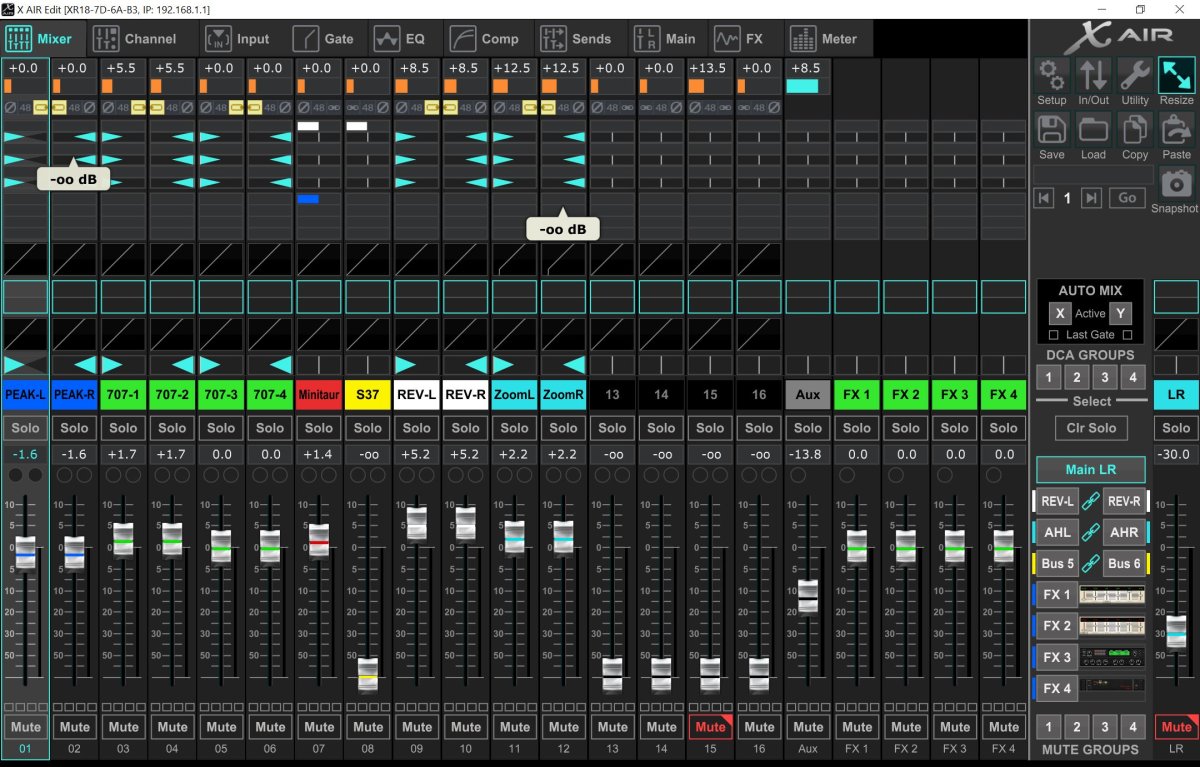Click the chain link between REV-L and REV-R

[1092, 502]
